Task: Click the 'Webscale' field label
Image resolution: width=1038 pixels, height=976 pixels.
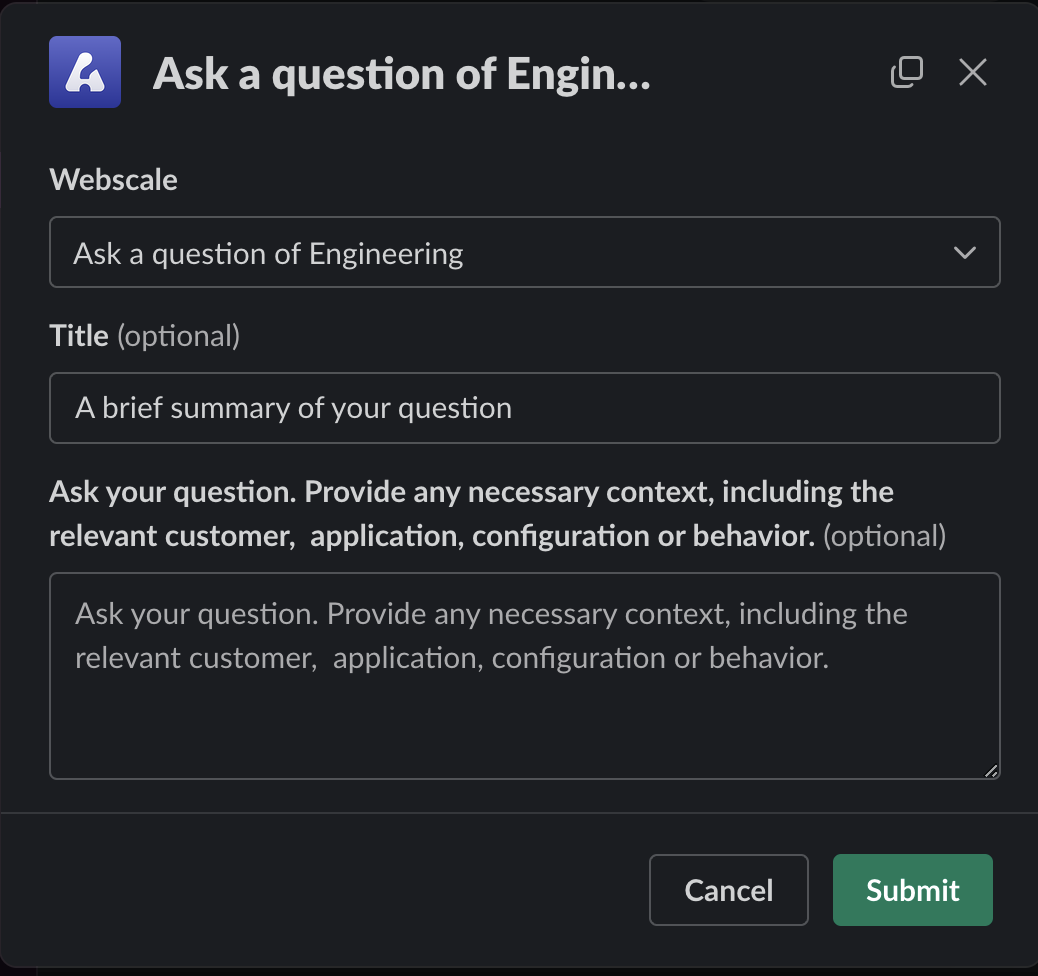Action: click(114, 180)
